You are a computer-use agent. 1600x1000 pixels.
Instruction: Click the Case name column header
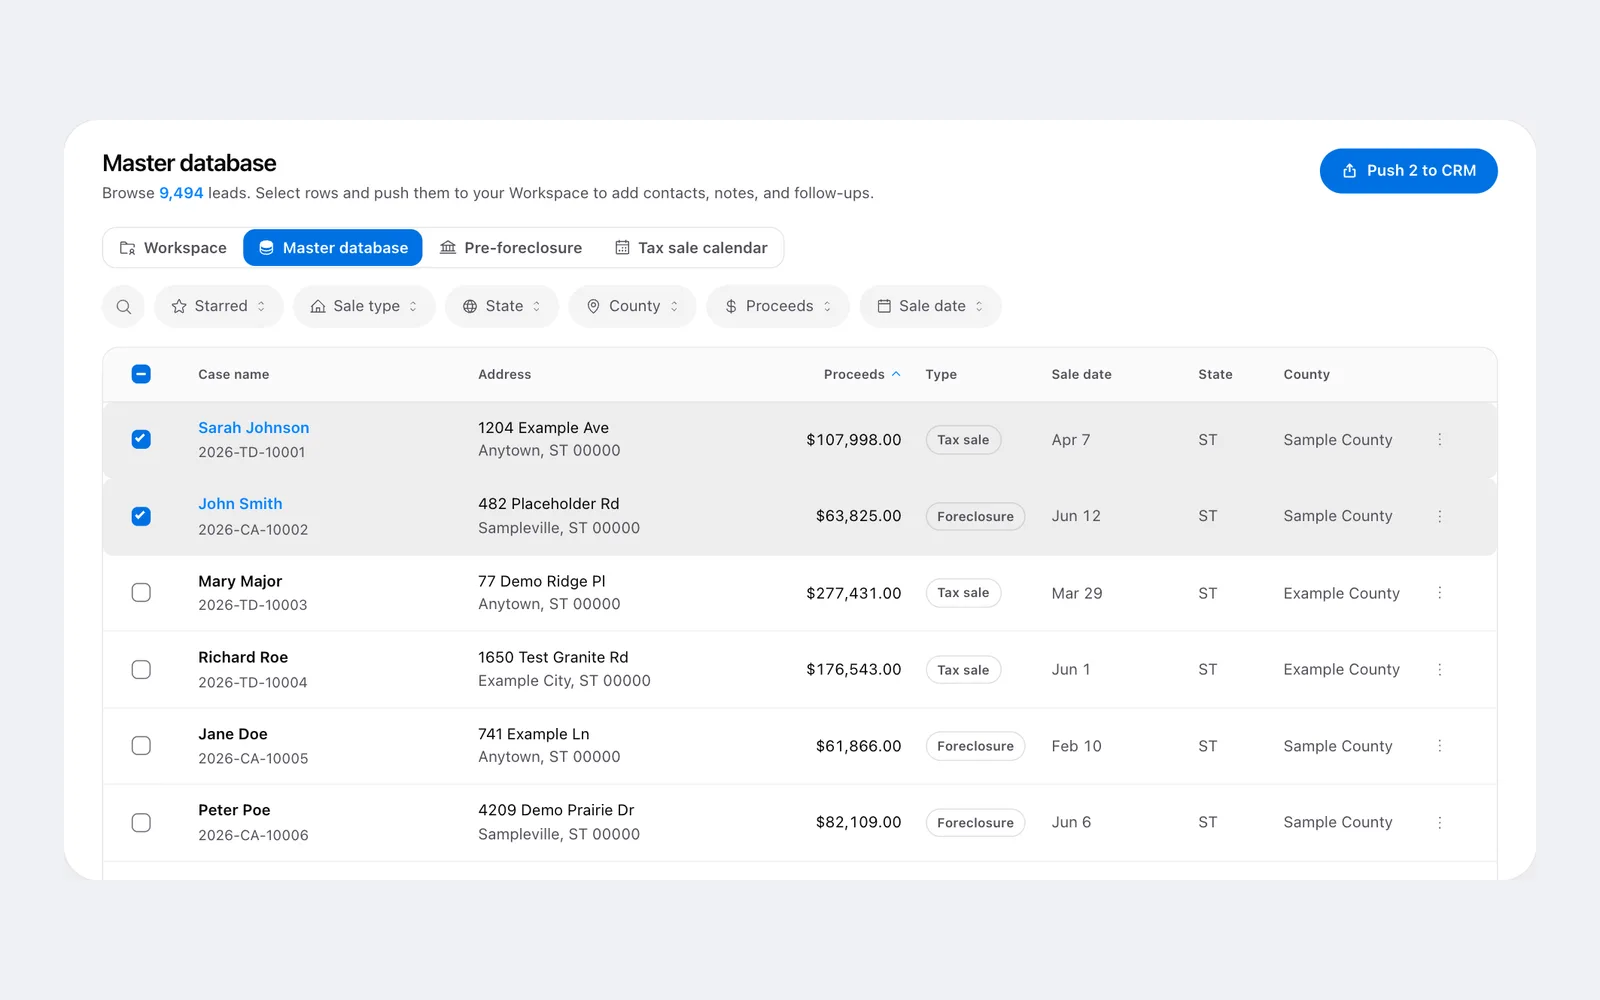[234, 374]
